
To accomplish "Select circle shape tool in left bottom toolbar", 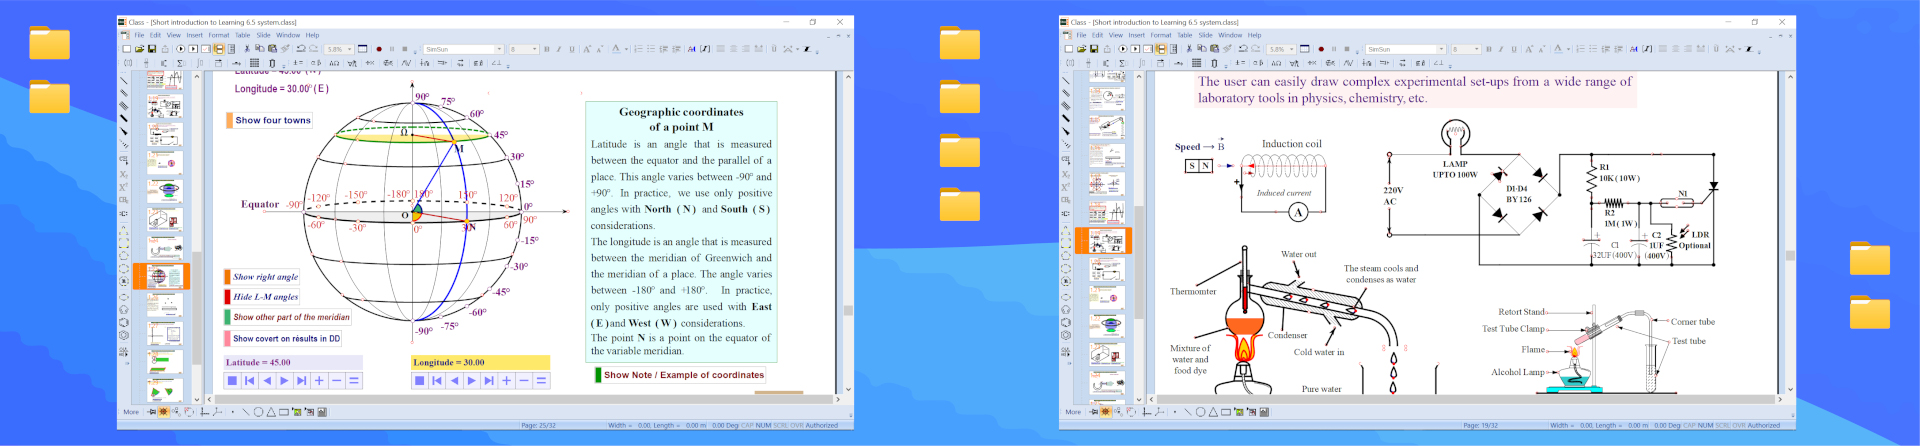I will click(x=258, y=412).
